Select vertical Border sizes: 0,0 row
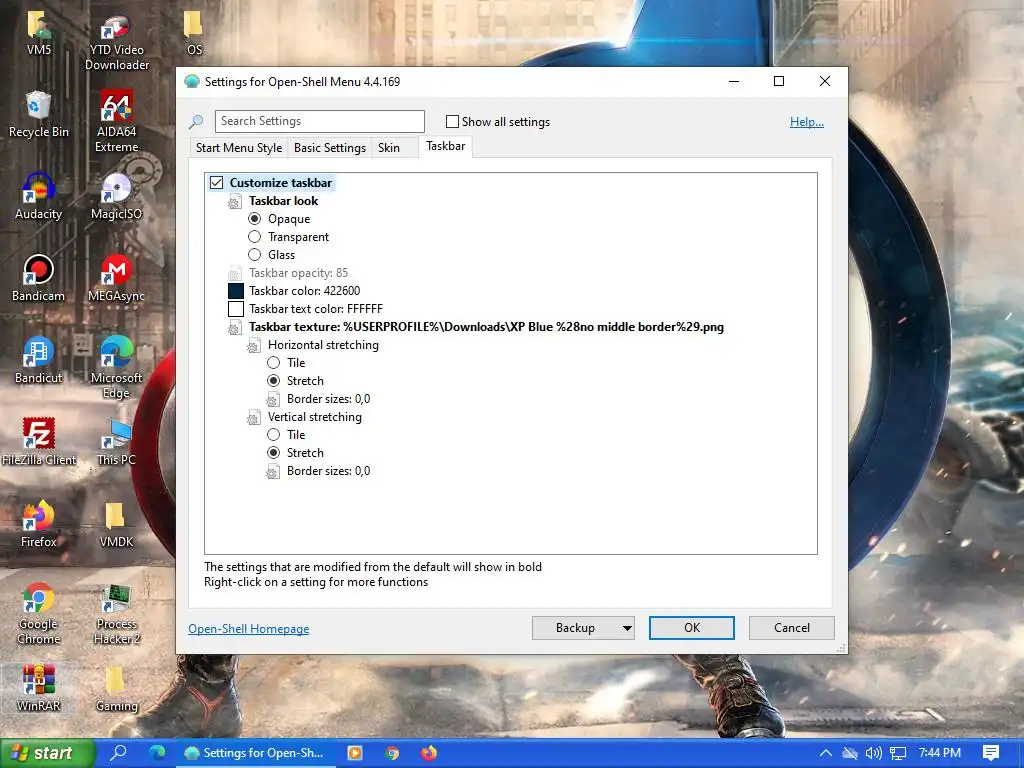1024x768 pixels. [319, 471]
